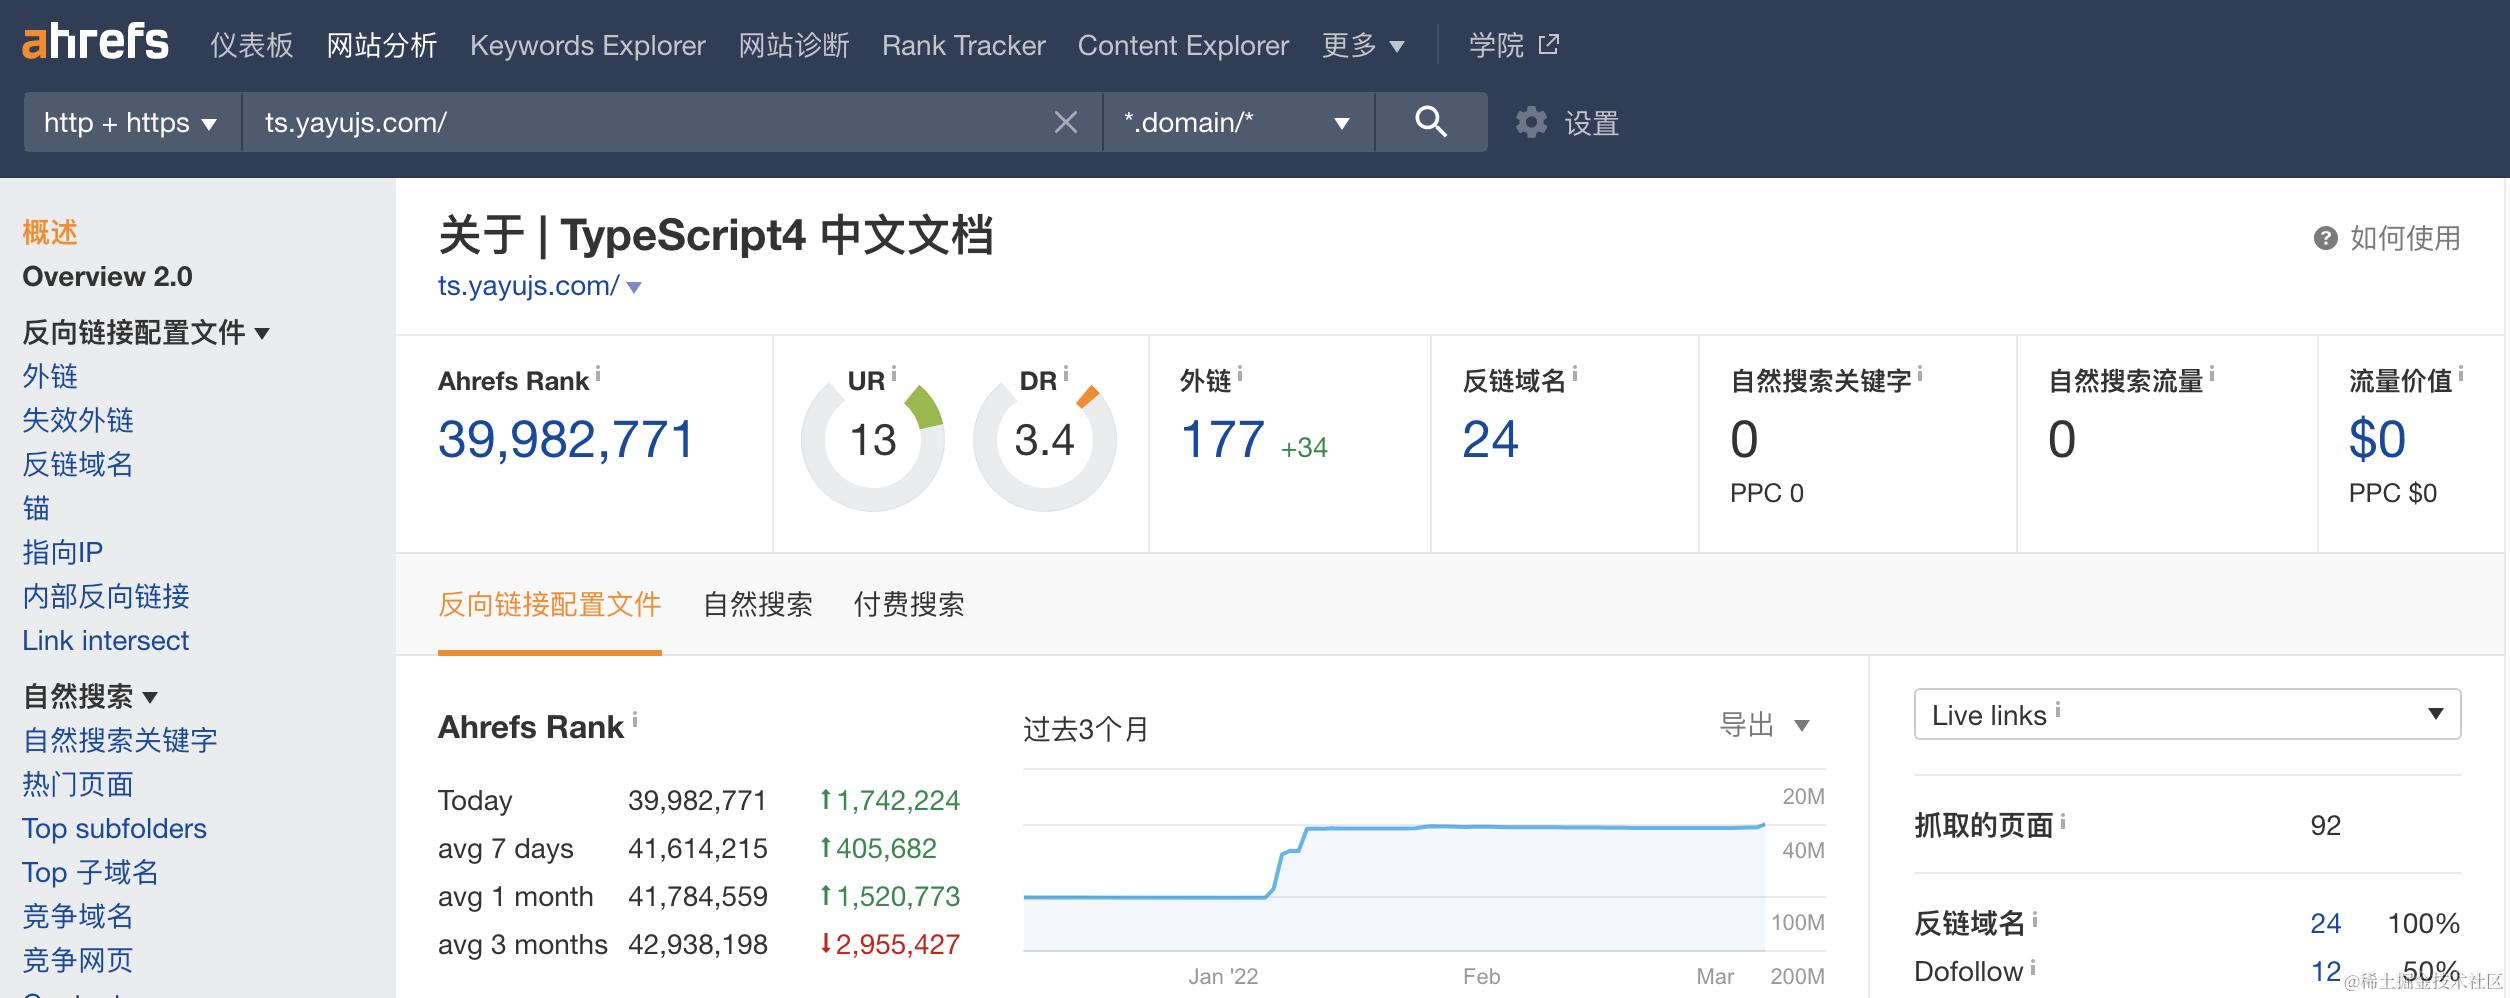2510x998 pixels.
Task: Click the question mark icon beside 如何使用
Action: coord(2325,238)
